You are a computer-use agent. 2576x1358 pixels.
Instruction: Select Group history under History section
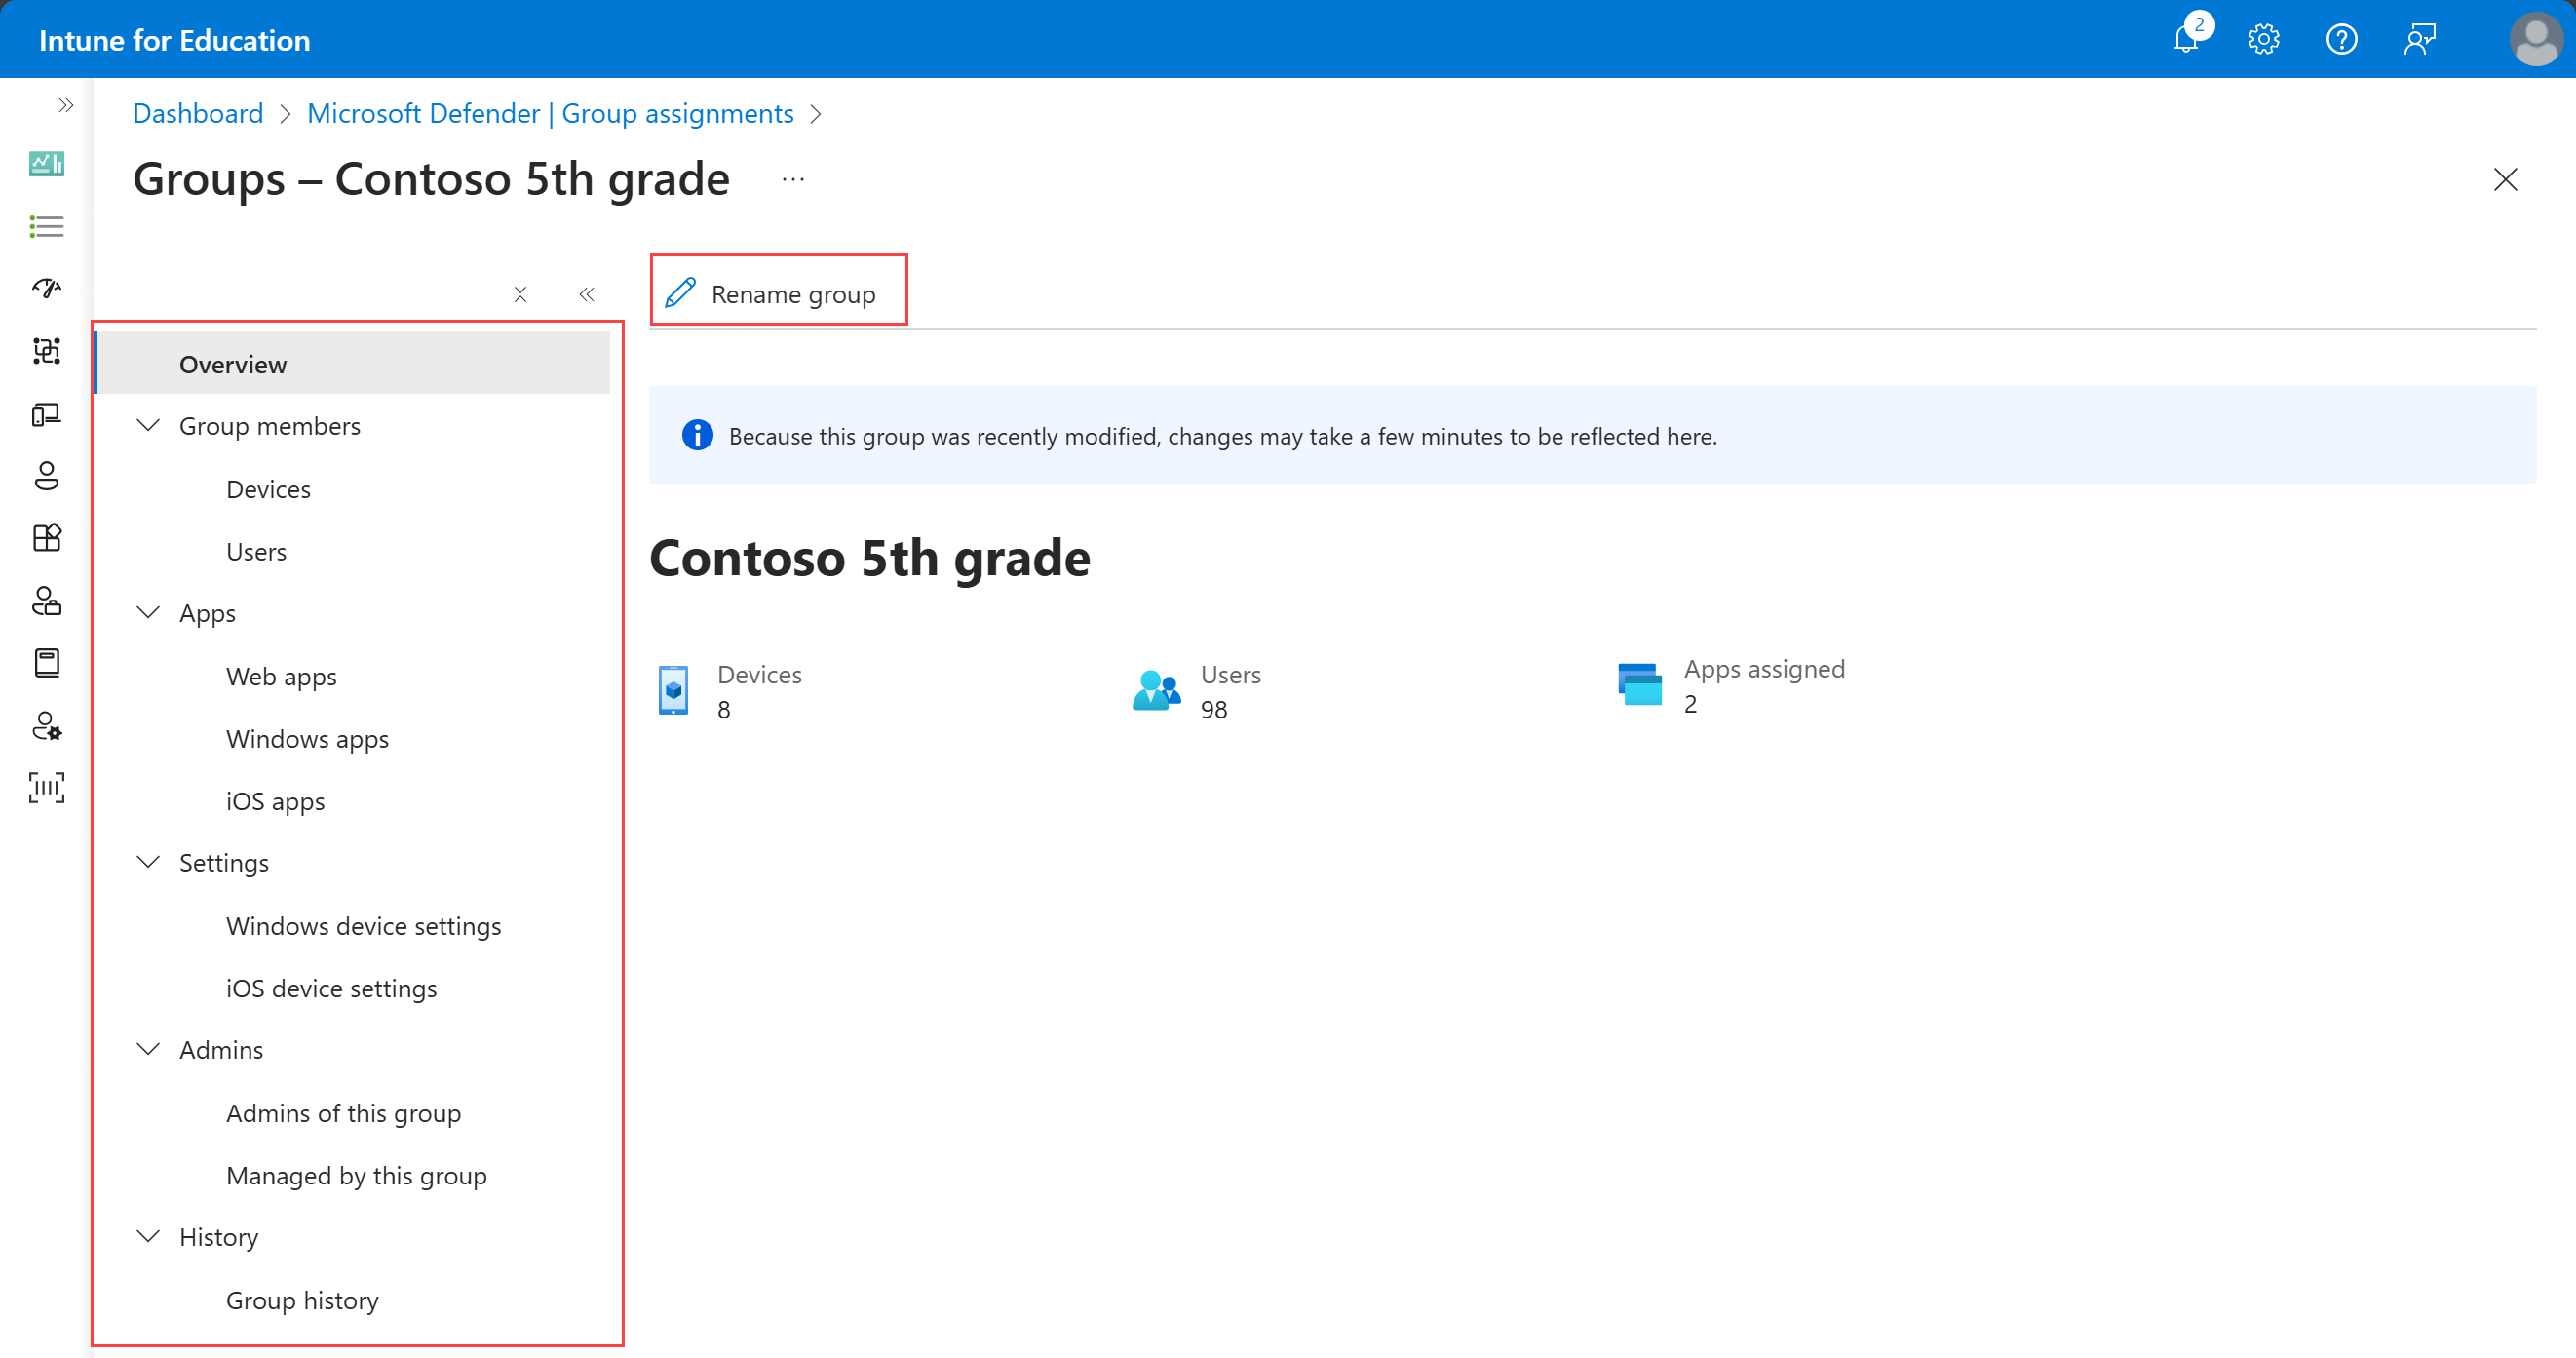[x=303, y=1299]
